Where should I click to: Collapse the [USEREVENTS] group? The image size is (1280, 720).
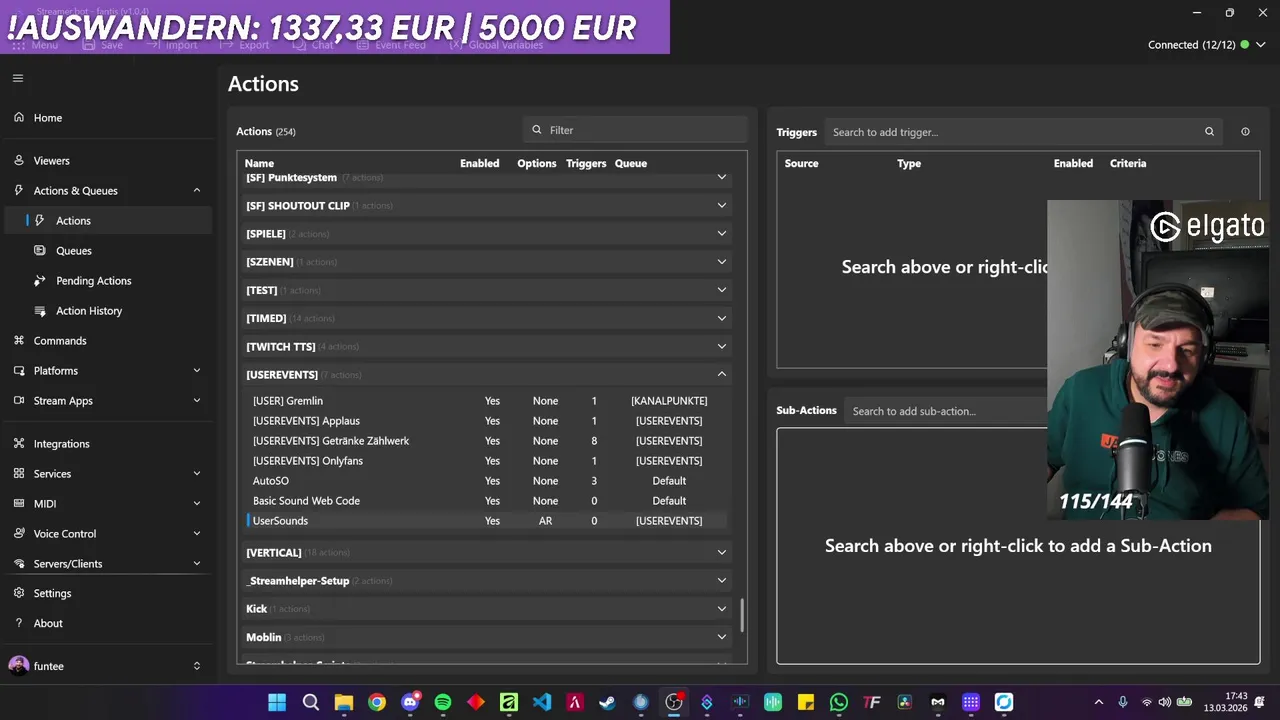tap(721, 374)
